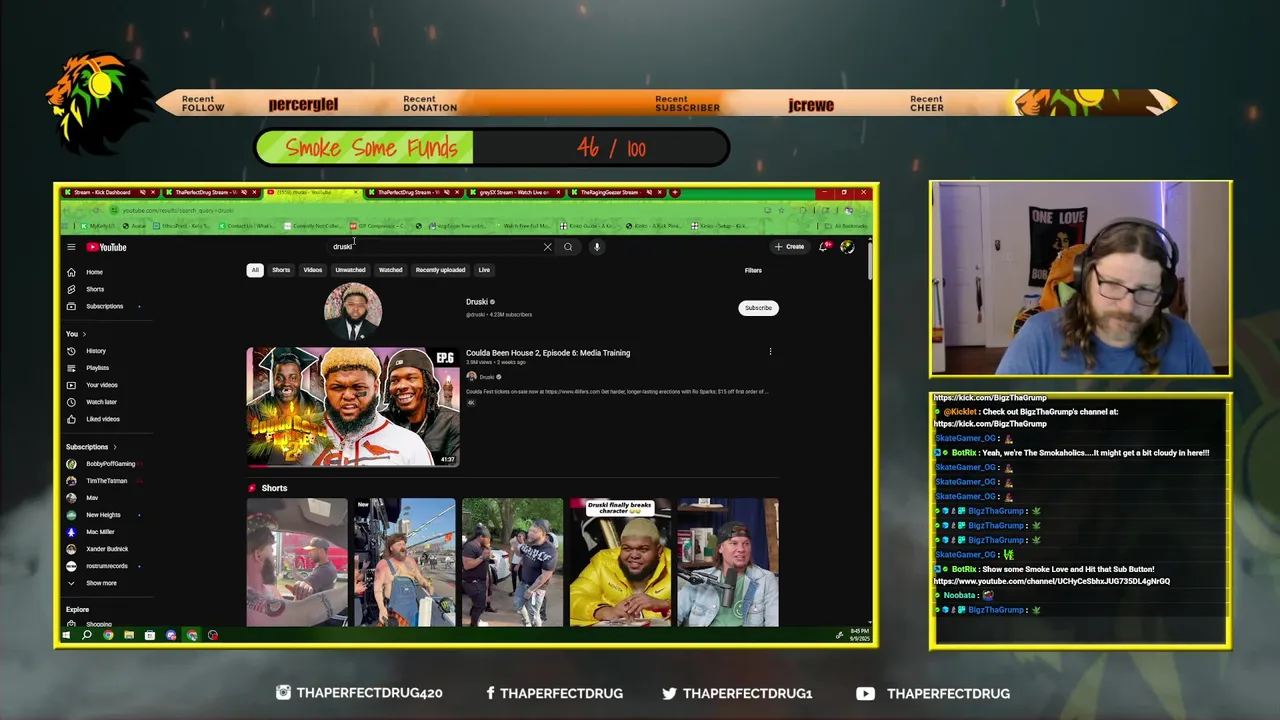Clear the search box with the X icon
The height and width of the screenshot is (720, 1280).
pyautogui.click(x=547, y=247)
